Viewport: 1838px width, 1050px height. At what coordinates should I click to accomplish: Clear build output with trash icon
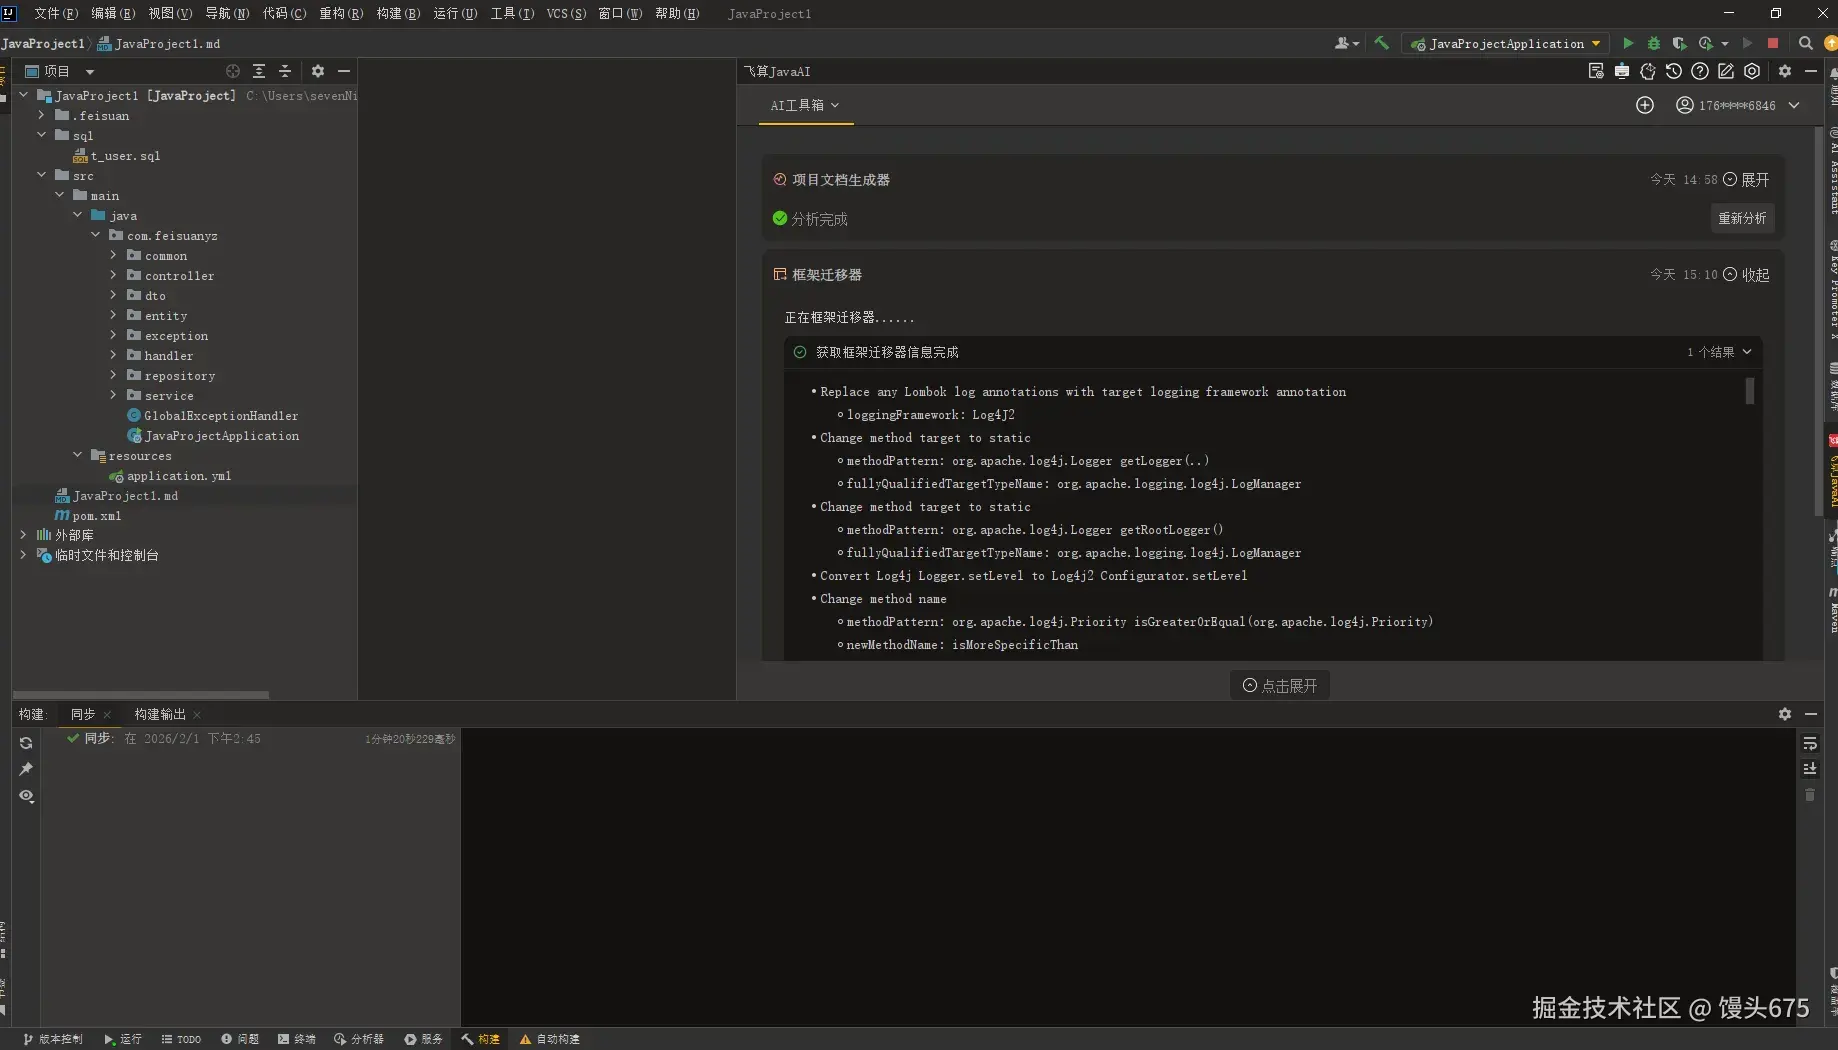coord(1810,795)
